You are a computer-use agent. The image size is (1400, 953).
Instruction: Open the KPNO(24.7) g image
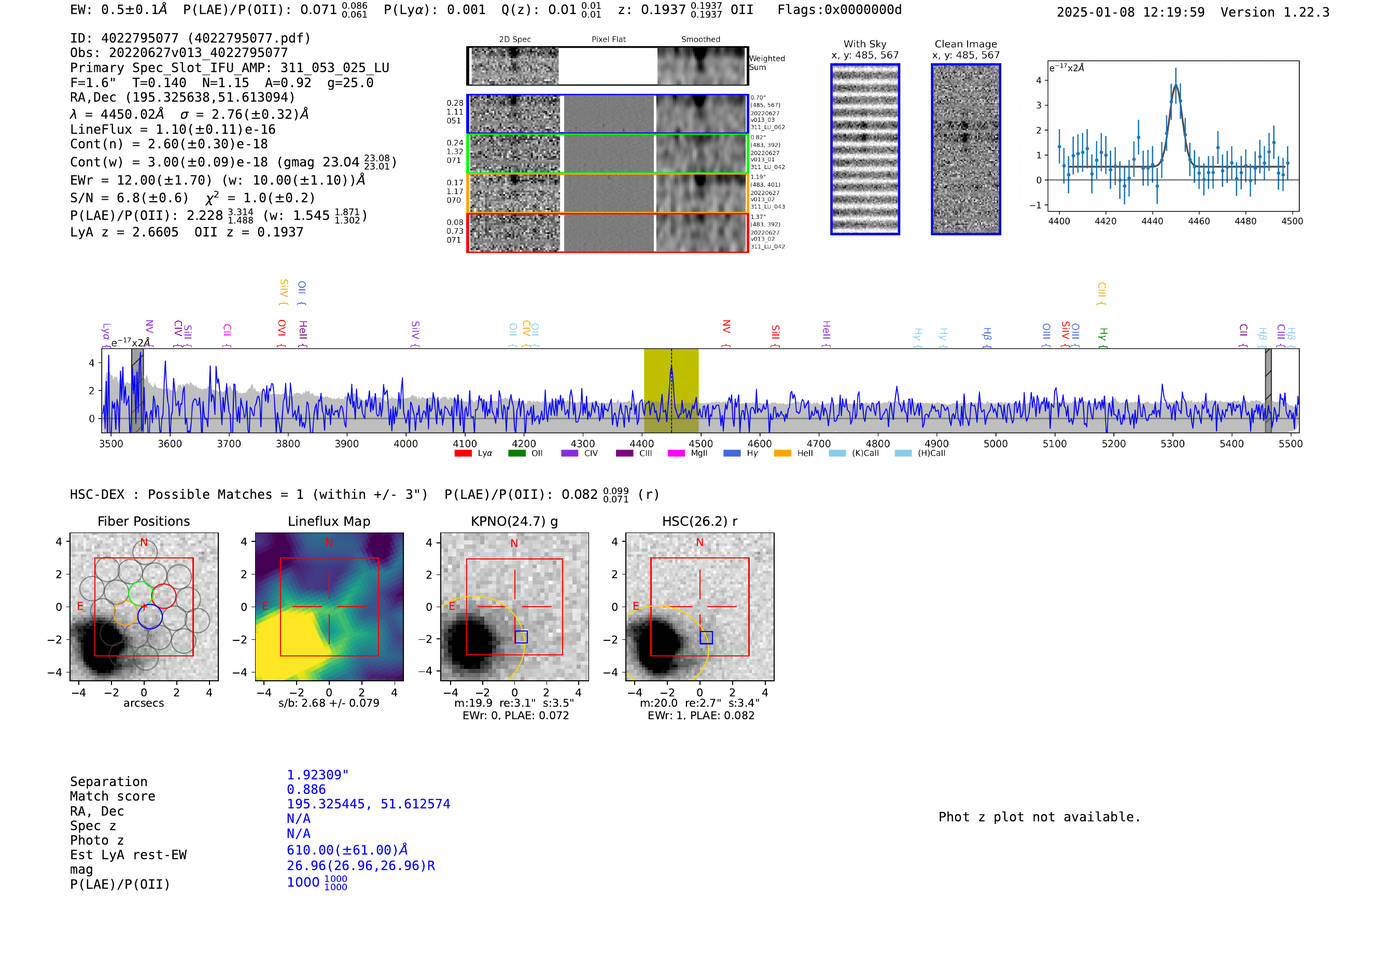pos(514,607)
